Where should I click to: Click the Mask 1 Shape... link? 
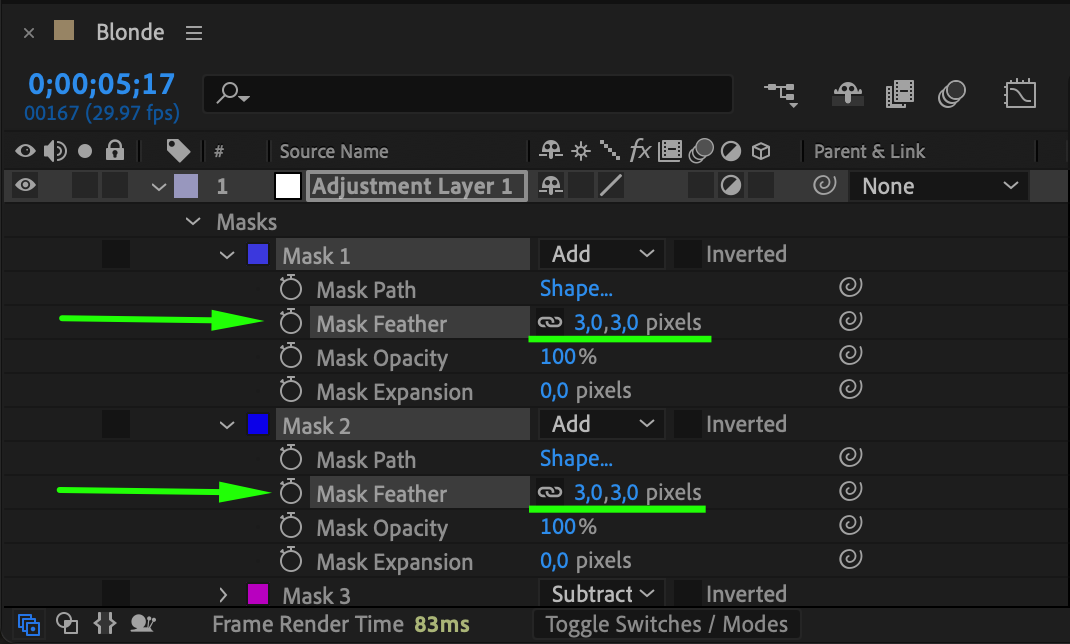[576, 289]
